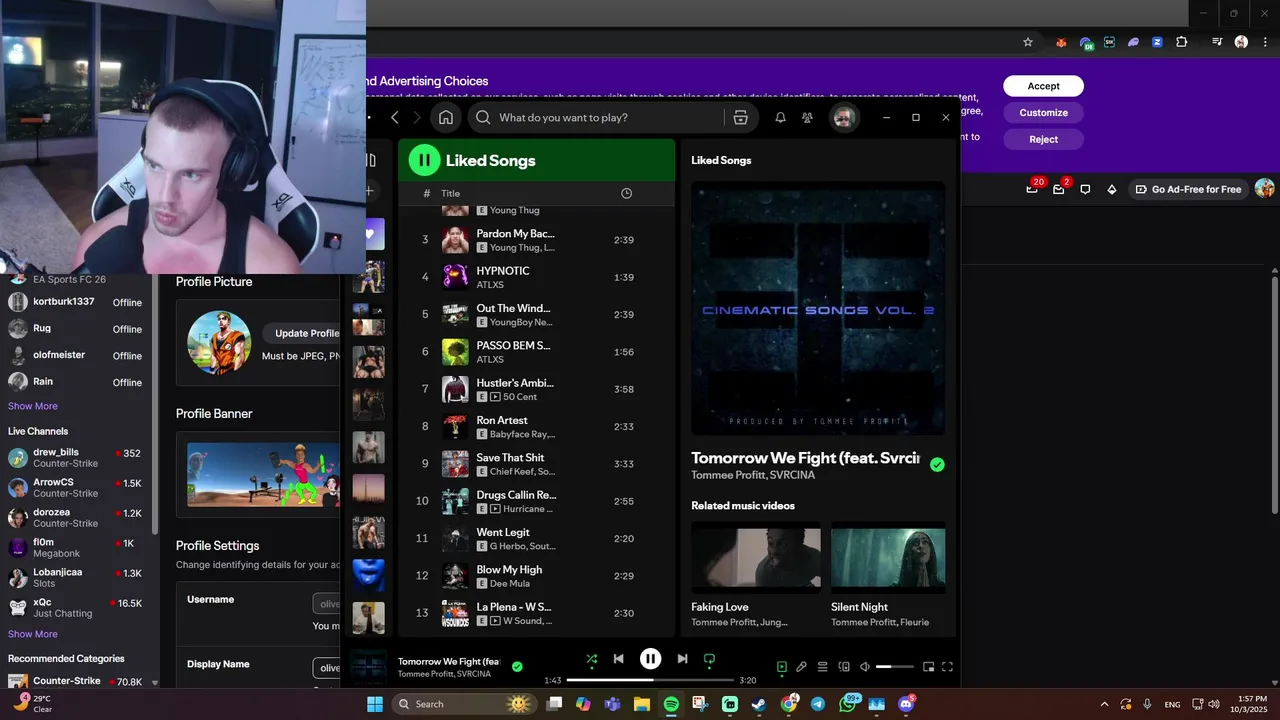Pause the song in bottom player bar
The height and width of the screenshot is (720, 1280).
click(650, 659)
